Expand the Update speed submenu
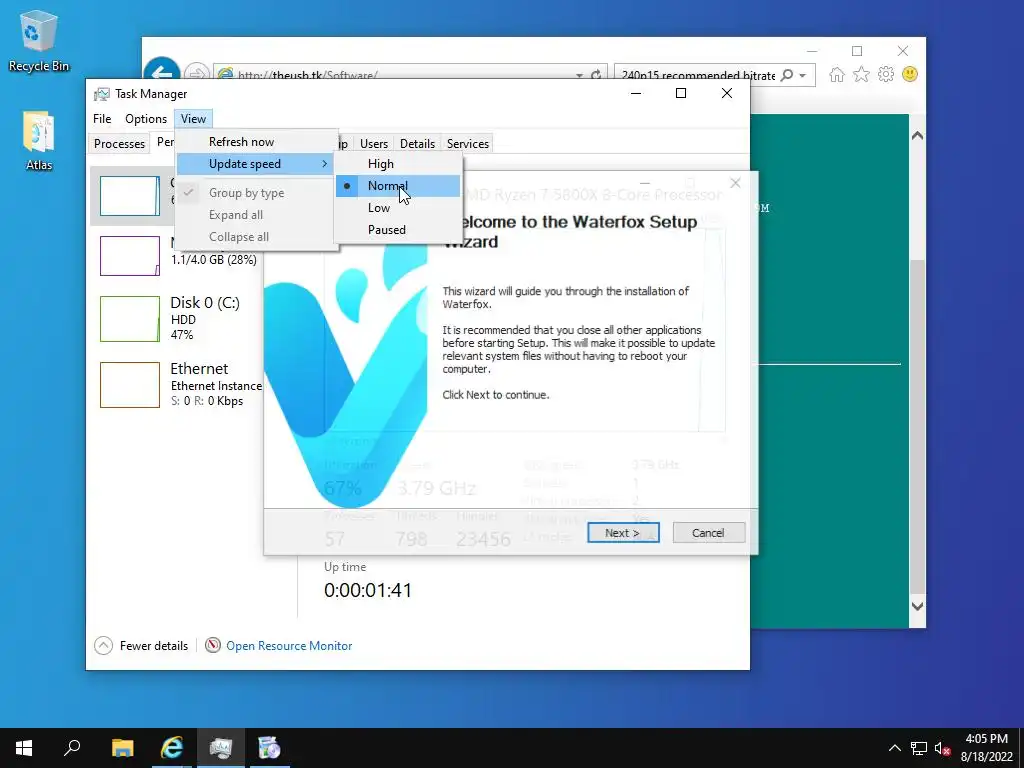Viewport: 1024px width, 768px height. (x=257, y=164)
